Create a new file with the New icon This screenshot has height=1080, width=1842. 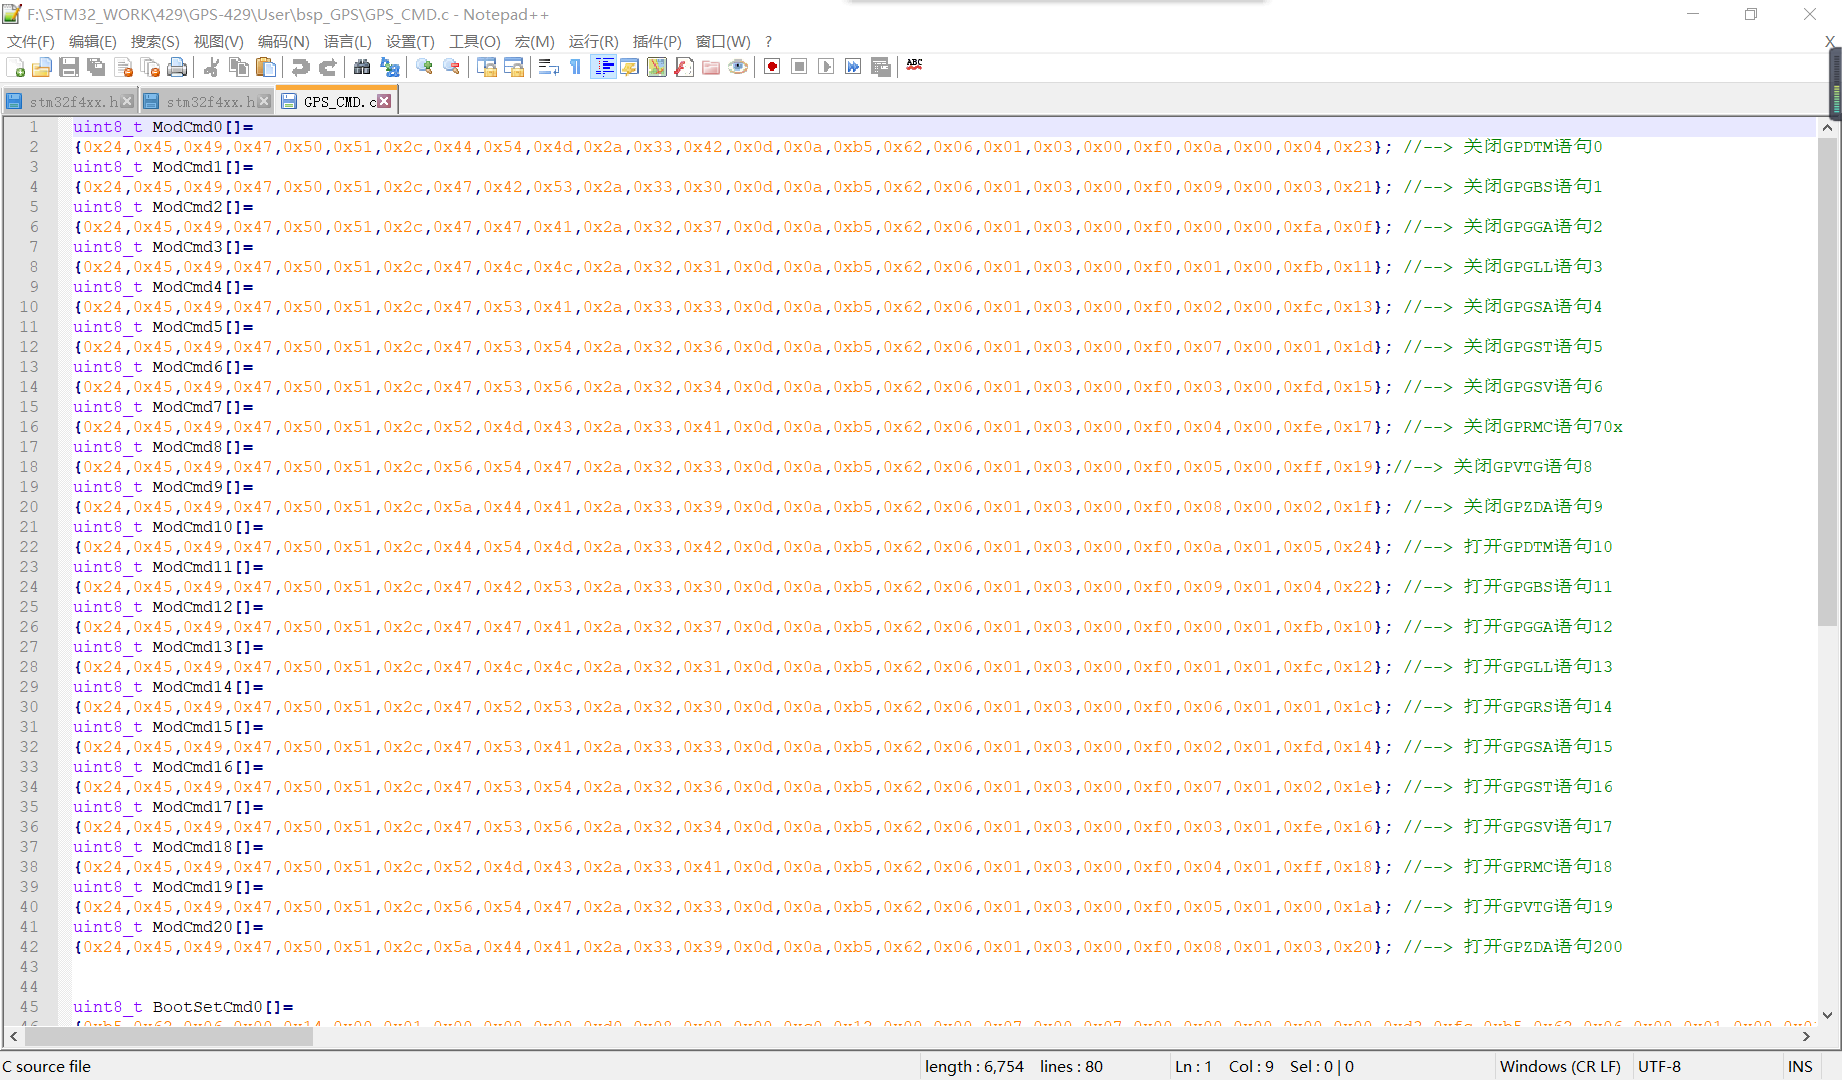point(15,67)
